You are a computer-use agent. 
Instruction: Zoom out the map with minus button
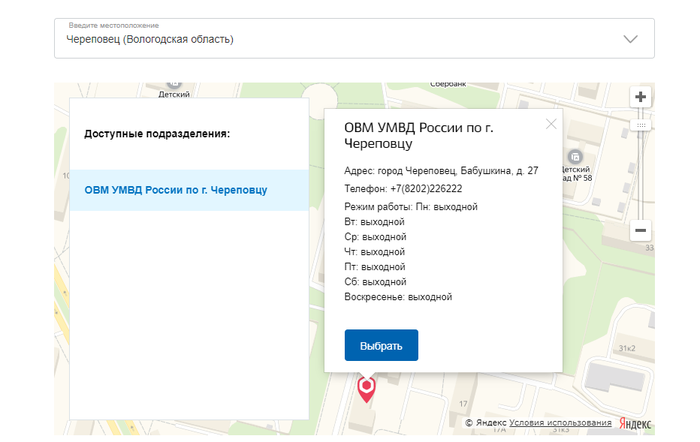coord(641,230)
